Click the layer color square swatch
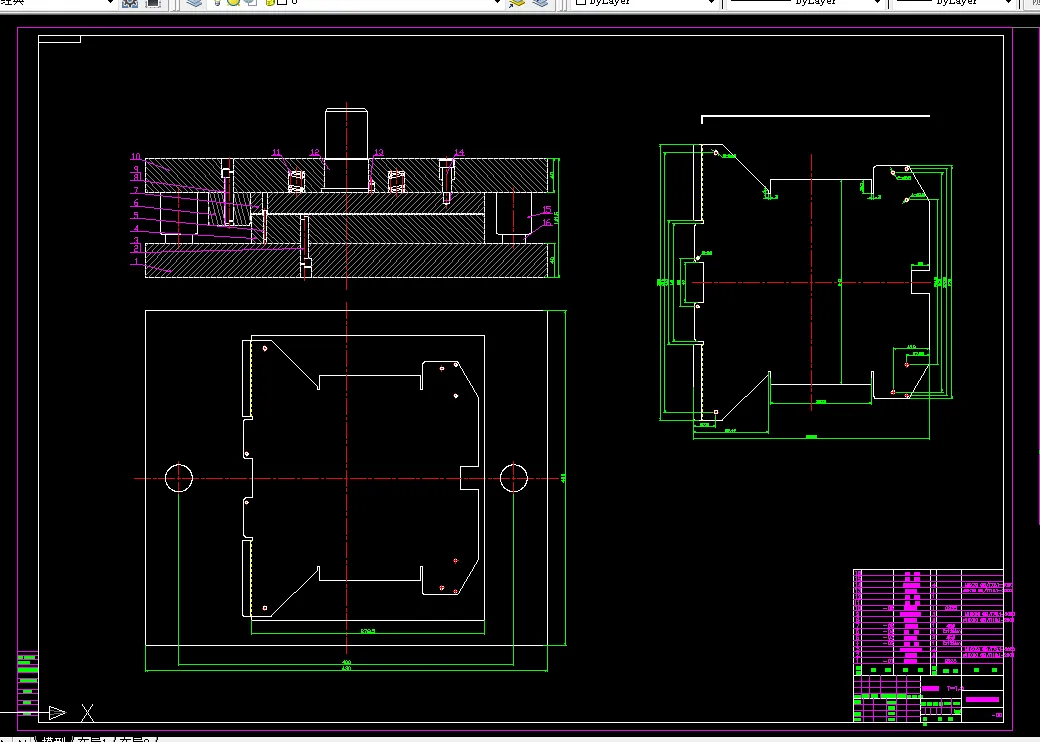Screen dimensions: 1040x742 (x=282, y=3)
